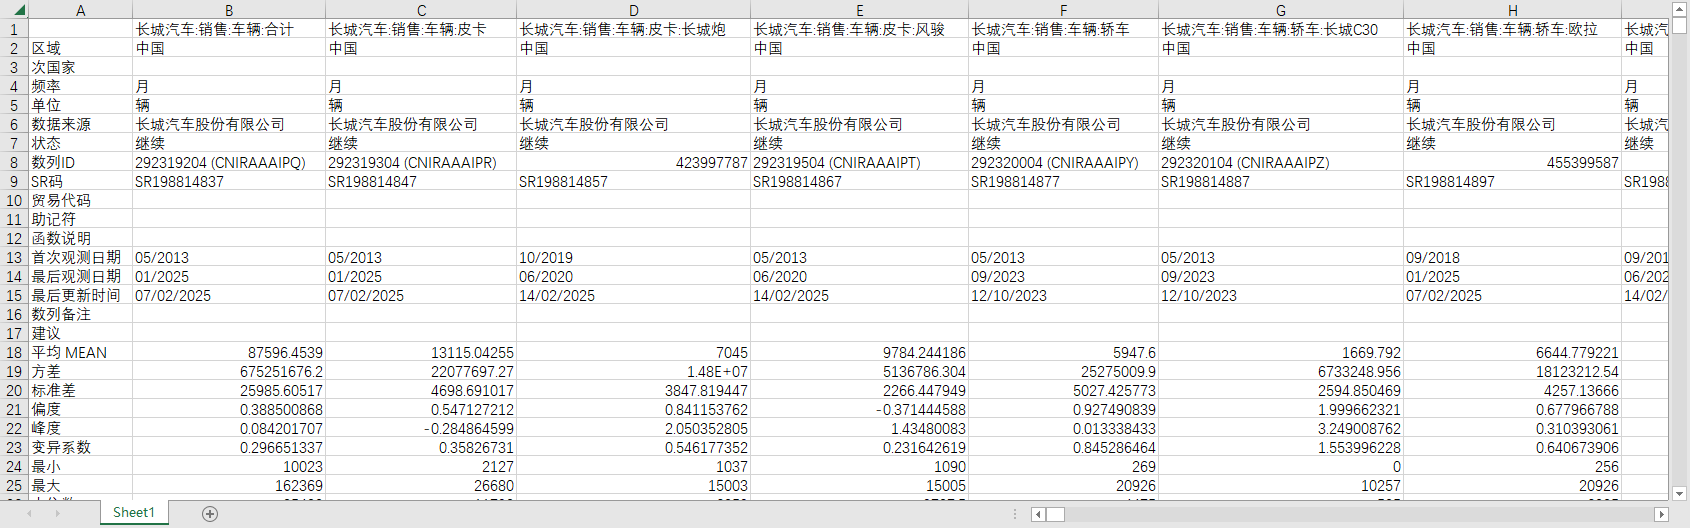1690x528 pixels.
Task: Click cell '292320104 (CNIRAAAIPZ)'
Action: pos(1281,162)
